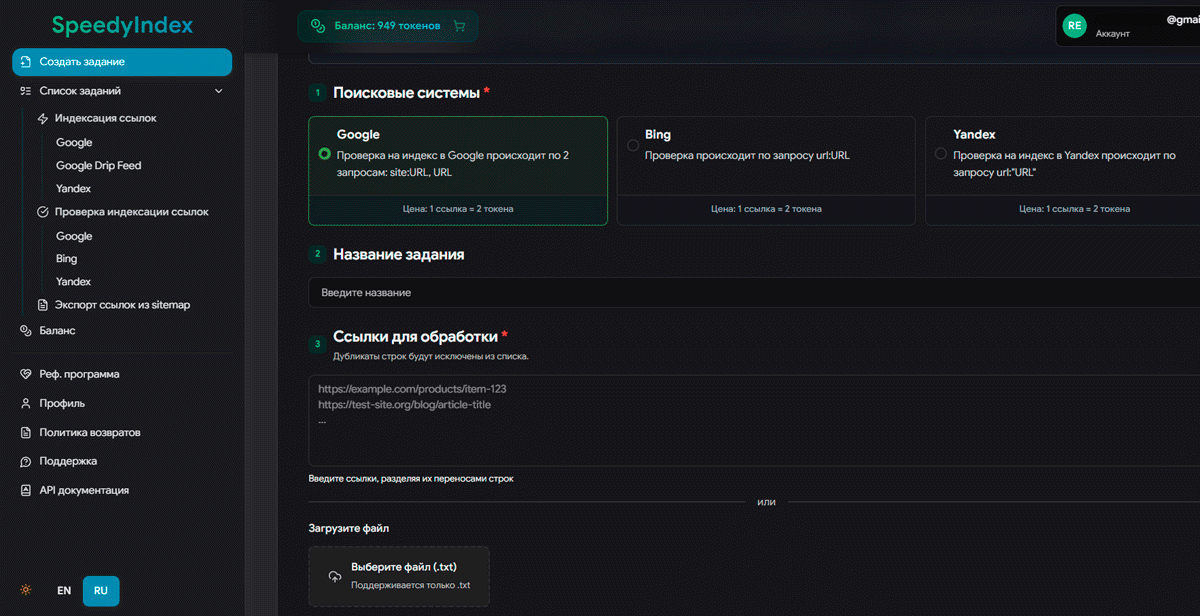Click the balance coins icon in header
The width and height of the screenshot is (1200, 616).
317,26
